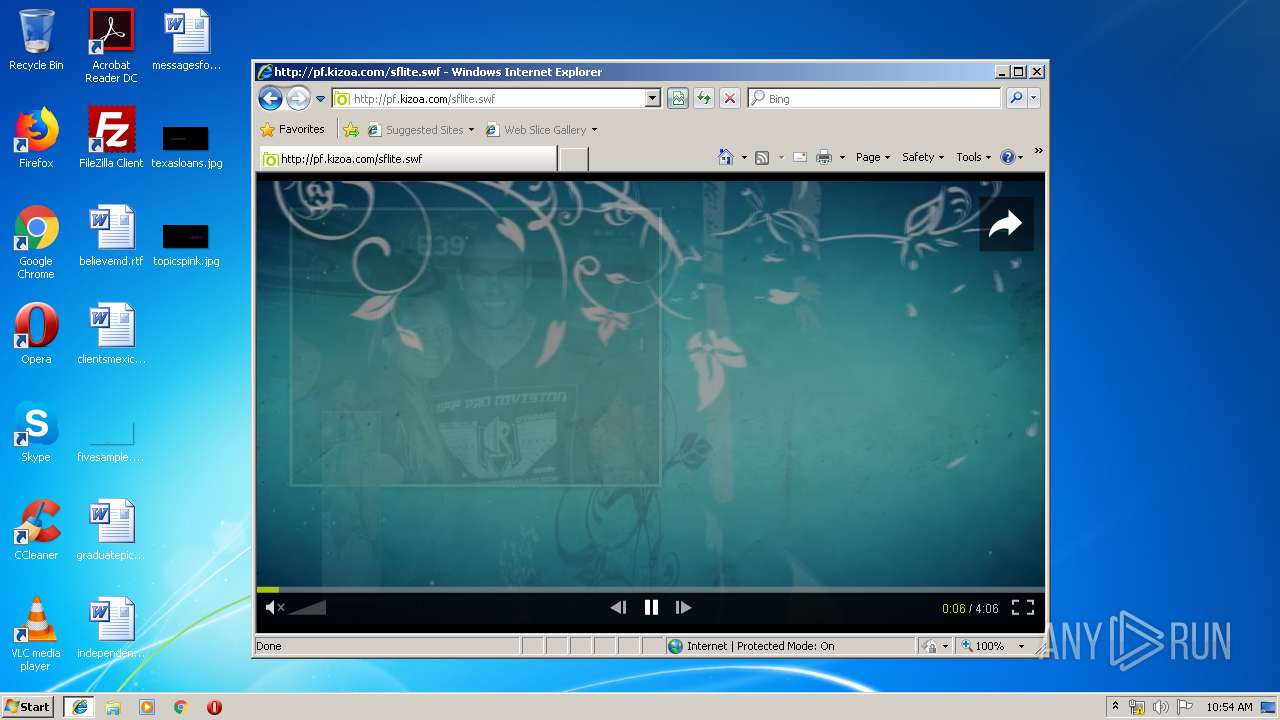Open the security lock status dropdown
This screenshot has height=720, width=1280.
click(935, 646)
